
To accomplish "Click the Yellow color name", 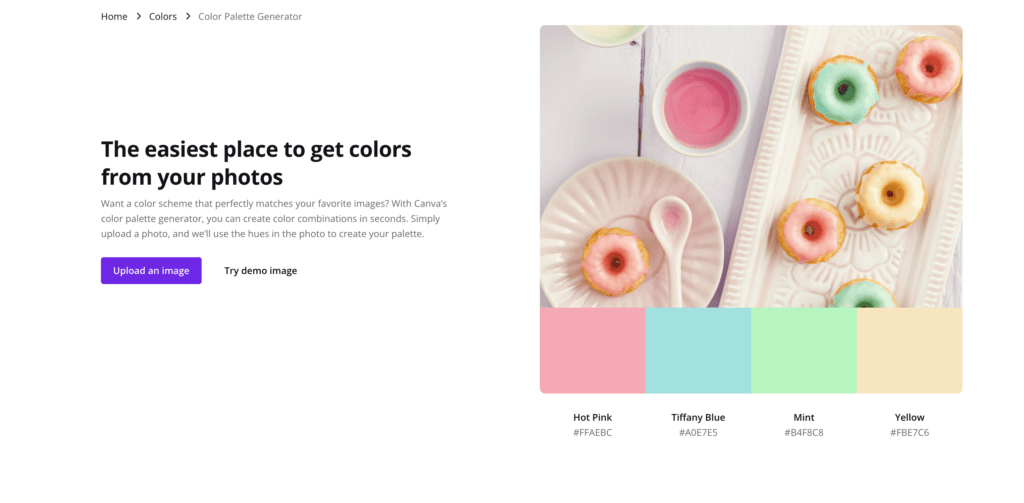I will (x=910, y=417).
